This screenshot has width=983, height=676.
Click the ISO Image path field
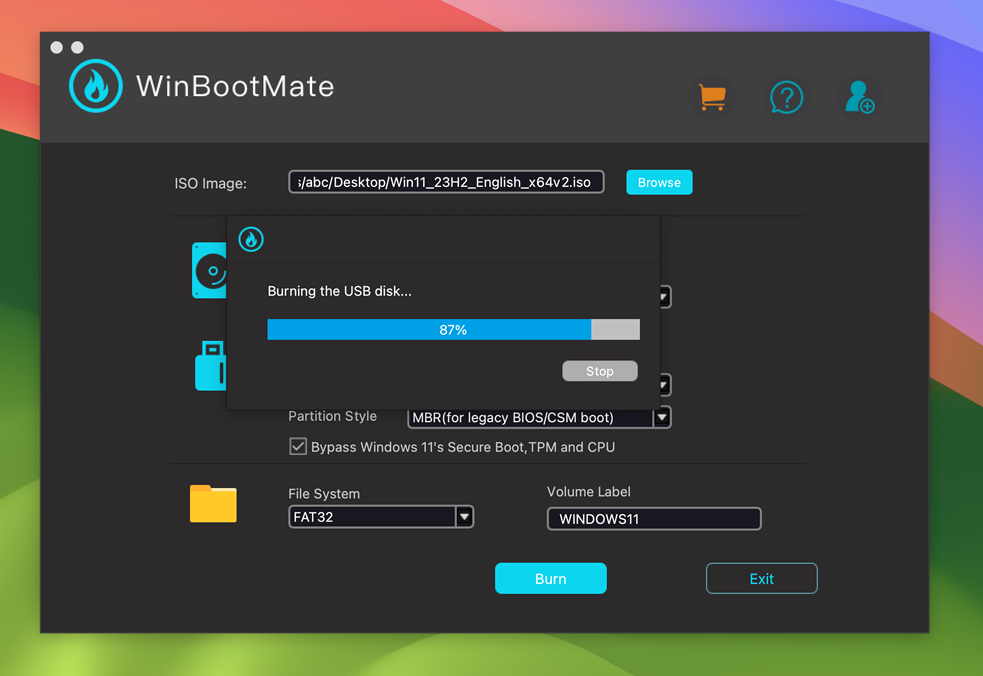tap(446, 182)
